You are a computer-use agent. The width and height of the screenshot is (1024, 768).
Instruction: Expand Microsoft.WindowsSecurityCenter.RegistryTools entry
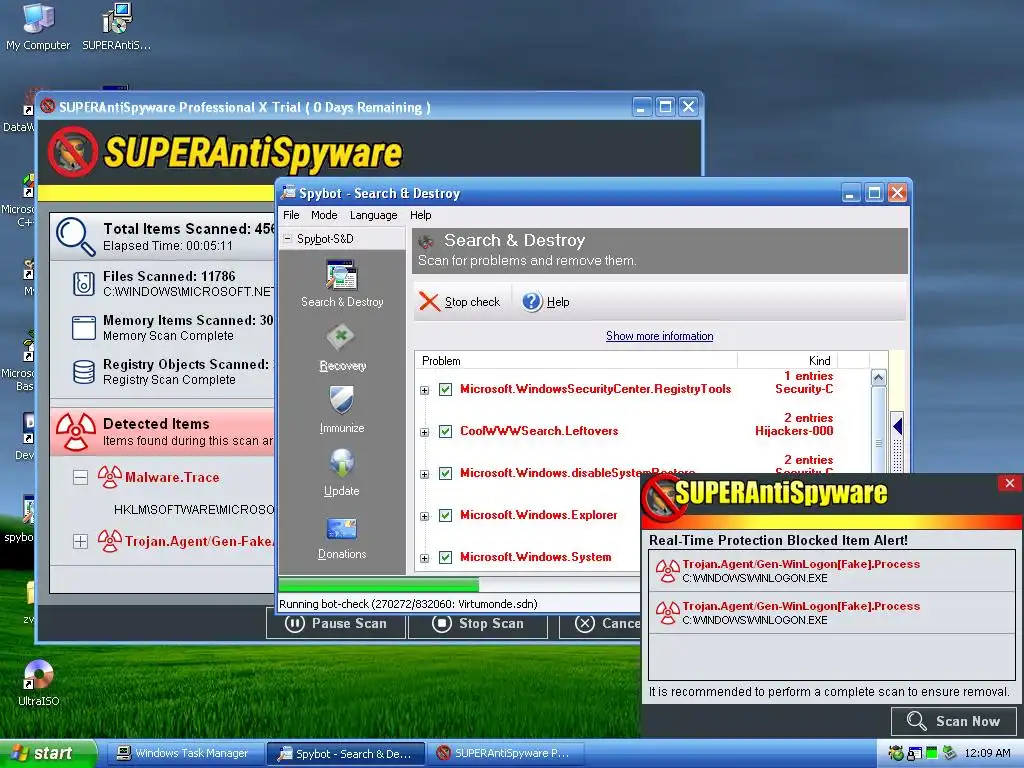pos(424,391)
